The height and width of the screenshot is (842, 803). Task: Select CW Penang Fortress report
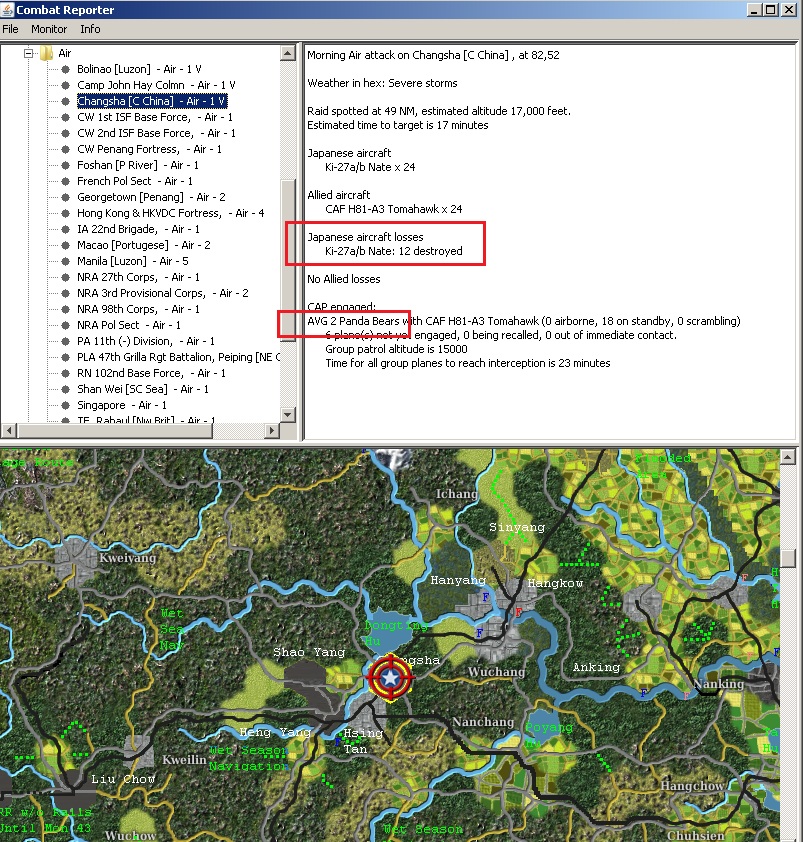pyautogui.click(x=149, y=149)
